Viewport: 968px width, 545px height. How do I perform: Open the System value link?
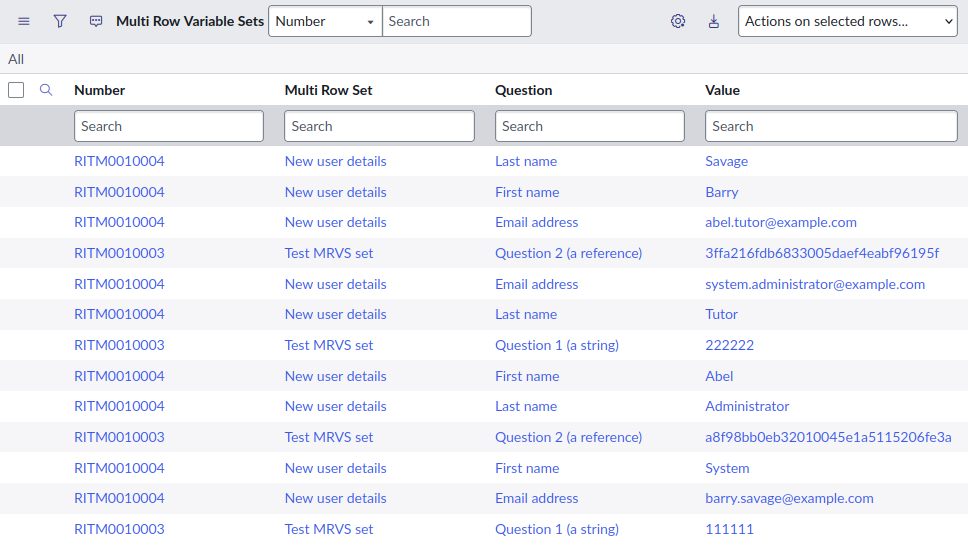[x=727, y=468]
